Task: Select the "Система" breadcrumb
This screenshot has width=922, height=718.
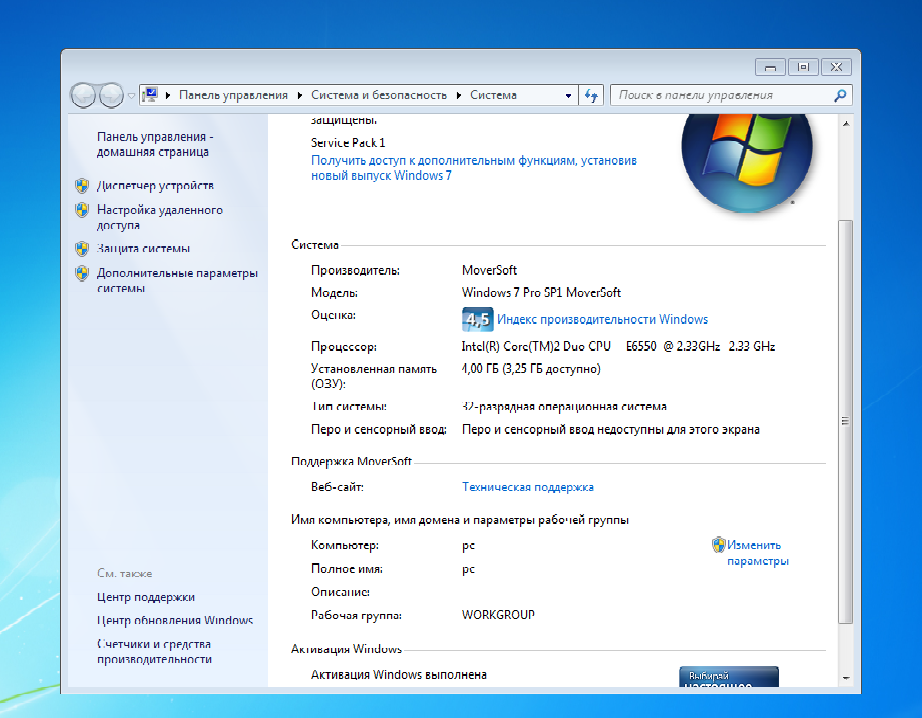Action: [x=493, y=95]
